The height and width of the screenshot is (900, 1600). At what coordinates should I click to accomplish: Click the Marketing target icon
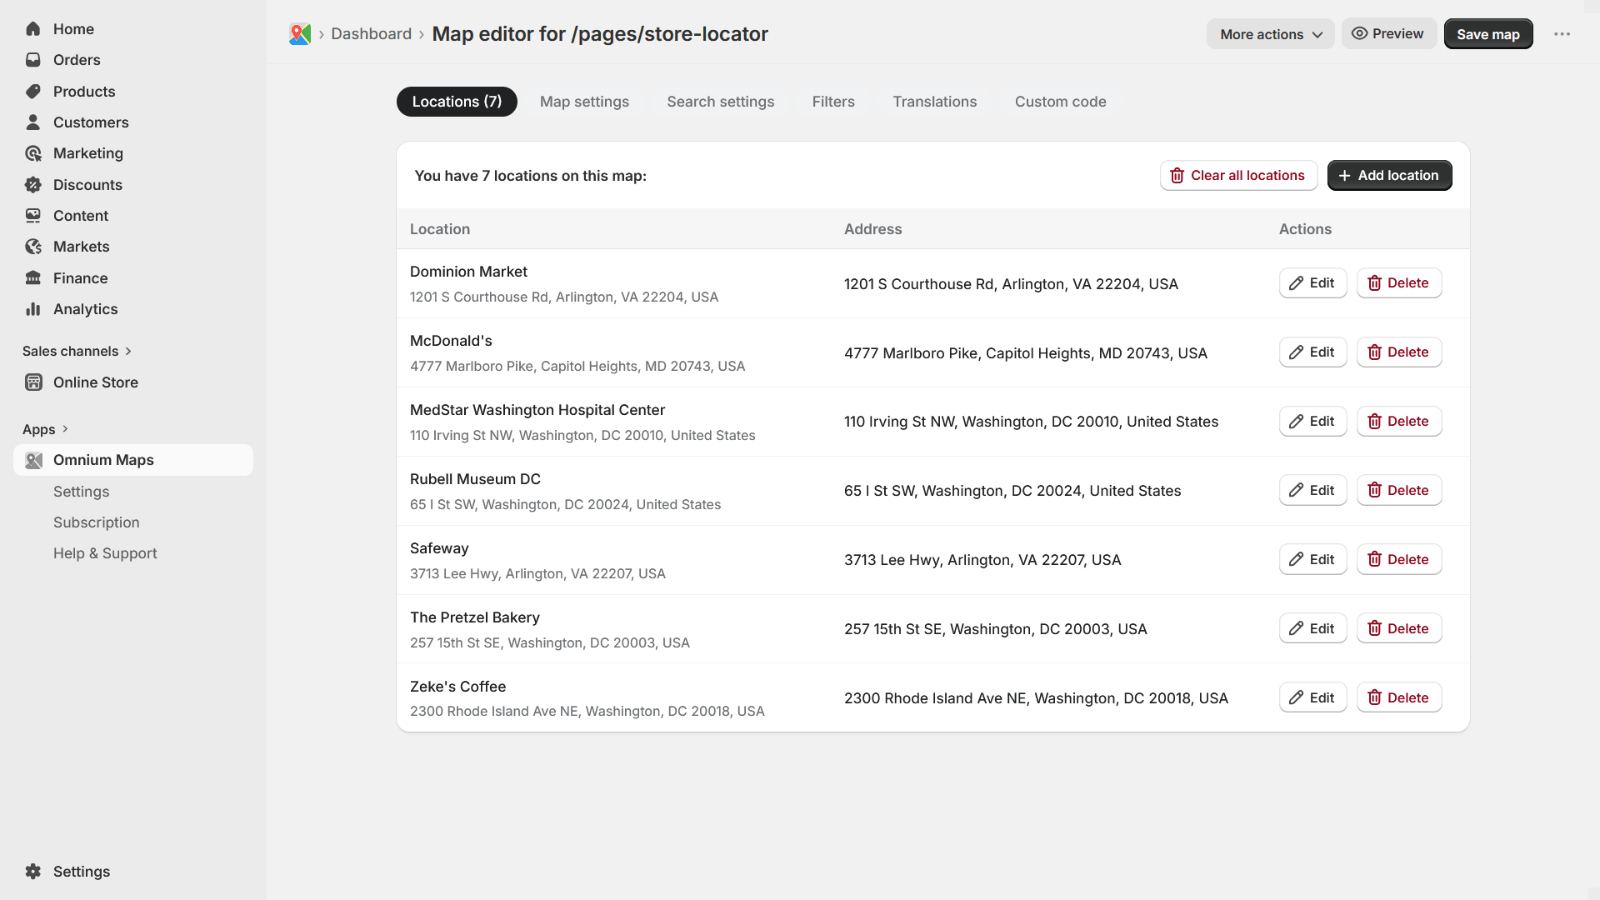(x=33, y=153)
